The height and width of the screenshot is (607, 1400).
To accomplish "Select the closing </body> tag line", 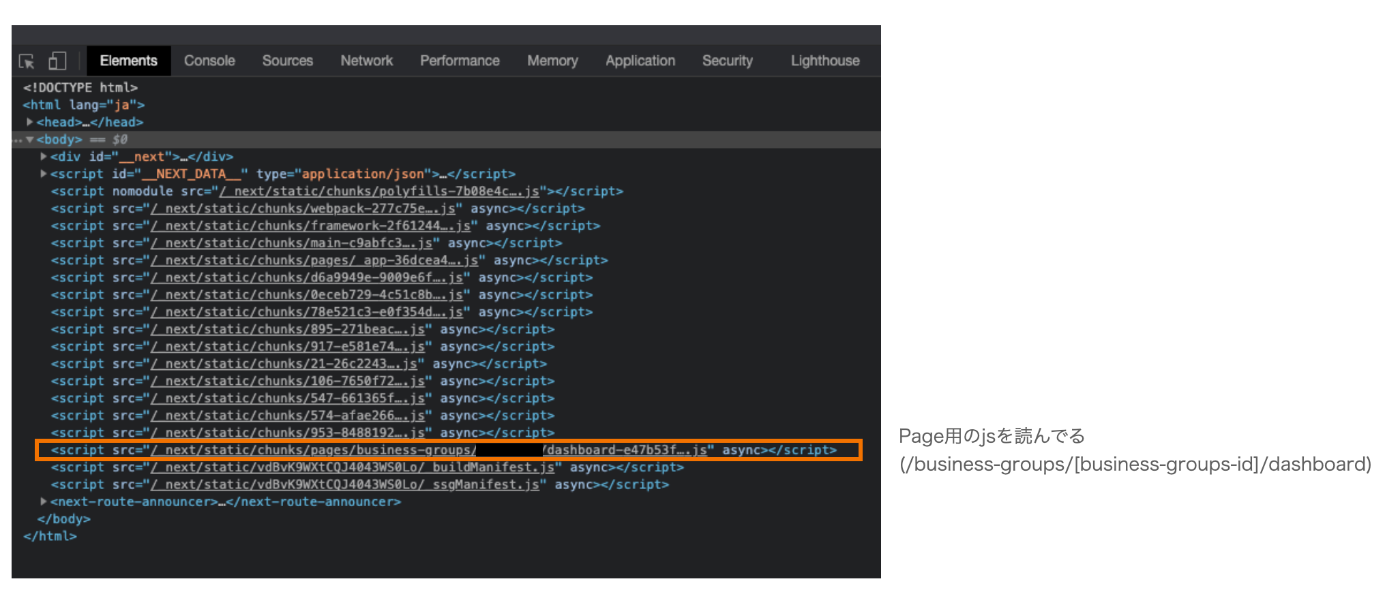I will [63, 519].
